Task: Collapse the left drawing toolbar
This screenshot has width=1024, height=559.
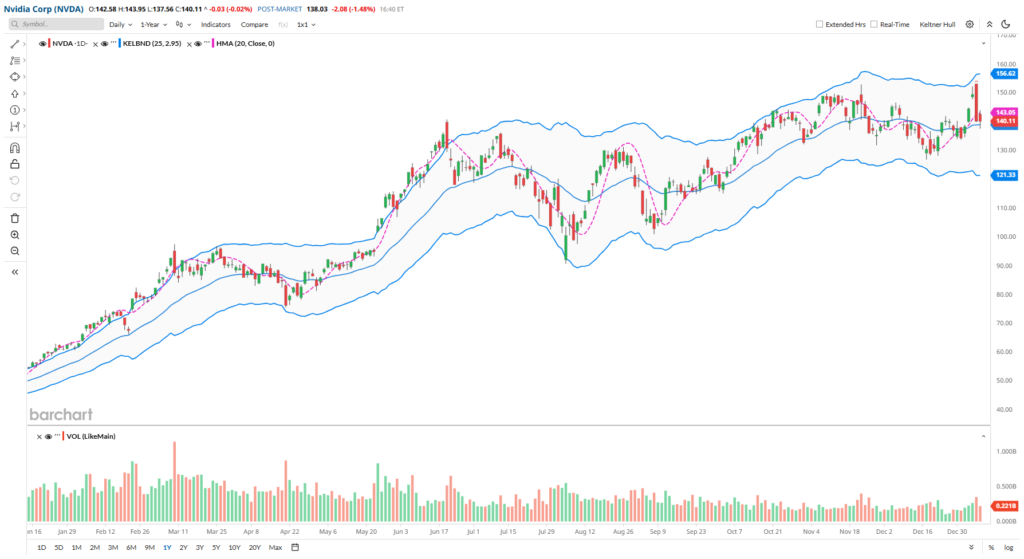Action: (x=15, y=271)
